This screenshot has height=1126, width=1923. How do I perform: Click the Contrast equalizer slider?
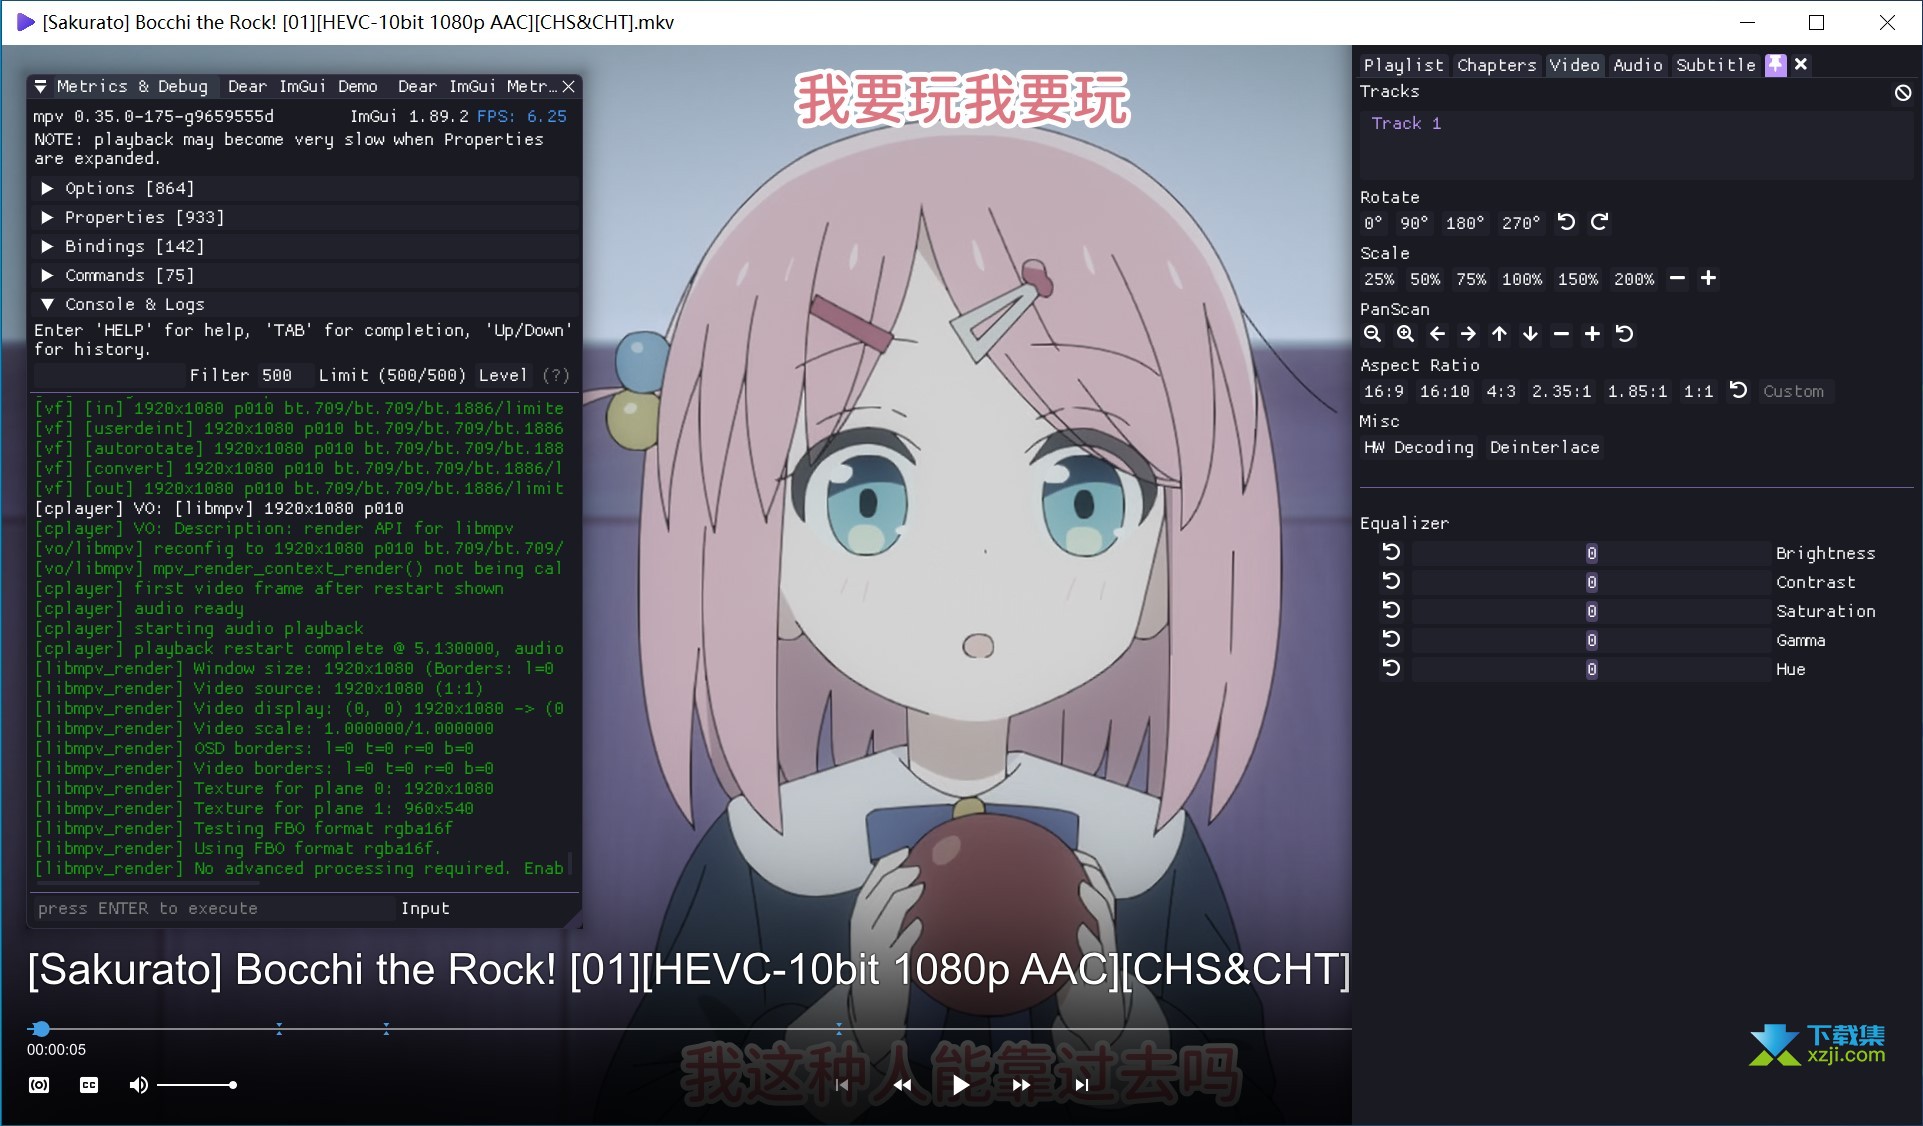(1590, 582)
